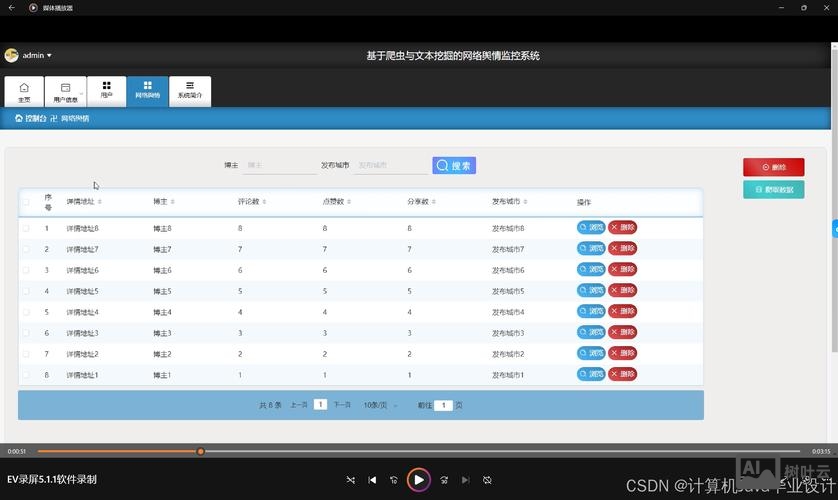Switch to the 用户 navigation tab
The width and height of the screenshot is (838, 500).
[106, 91]
